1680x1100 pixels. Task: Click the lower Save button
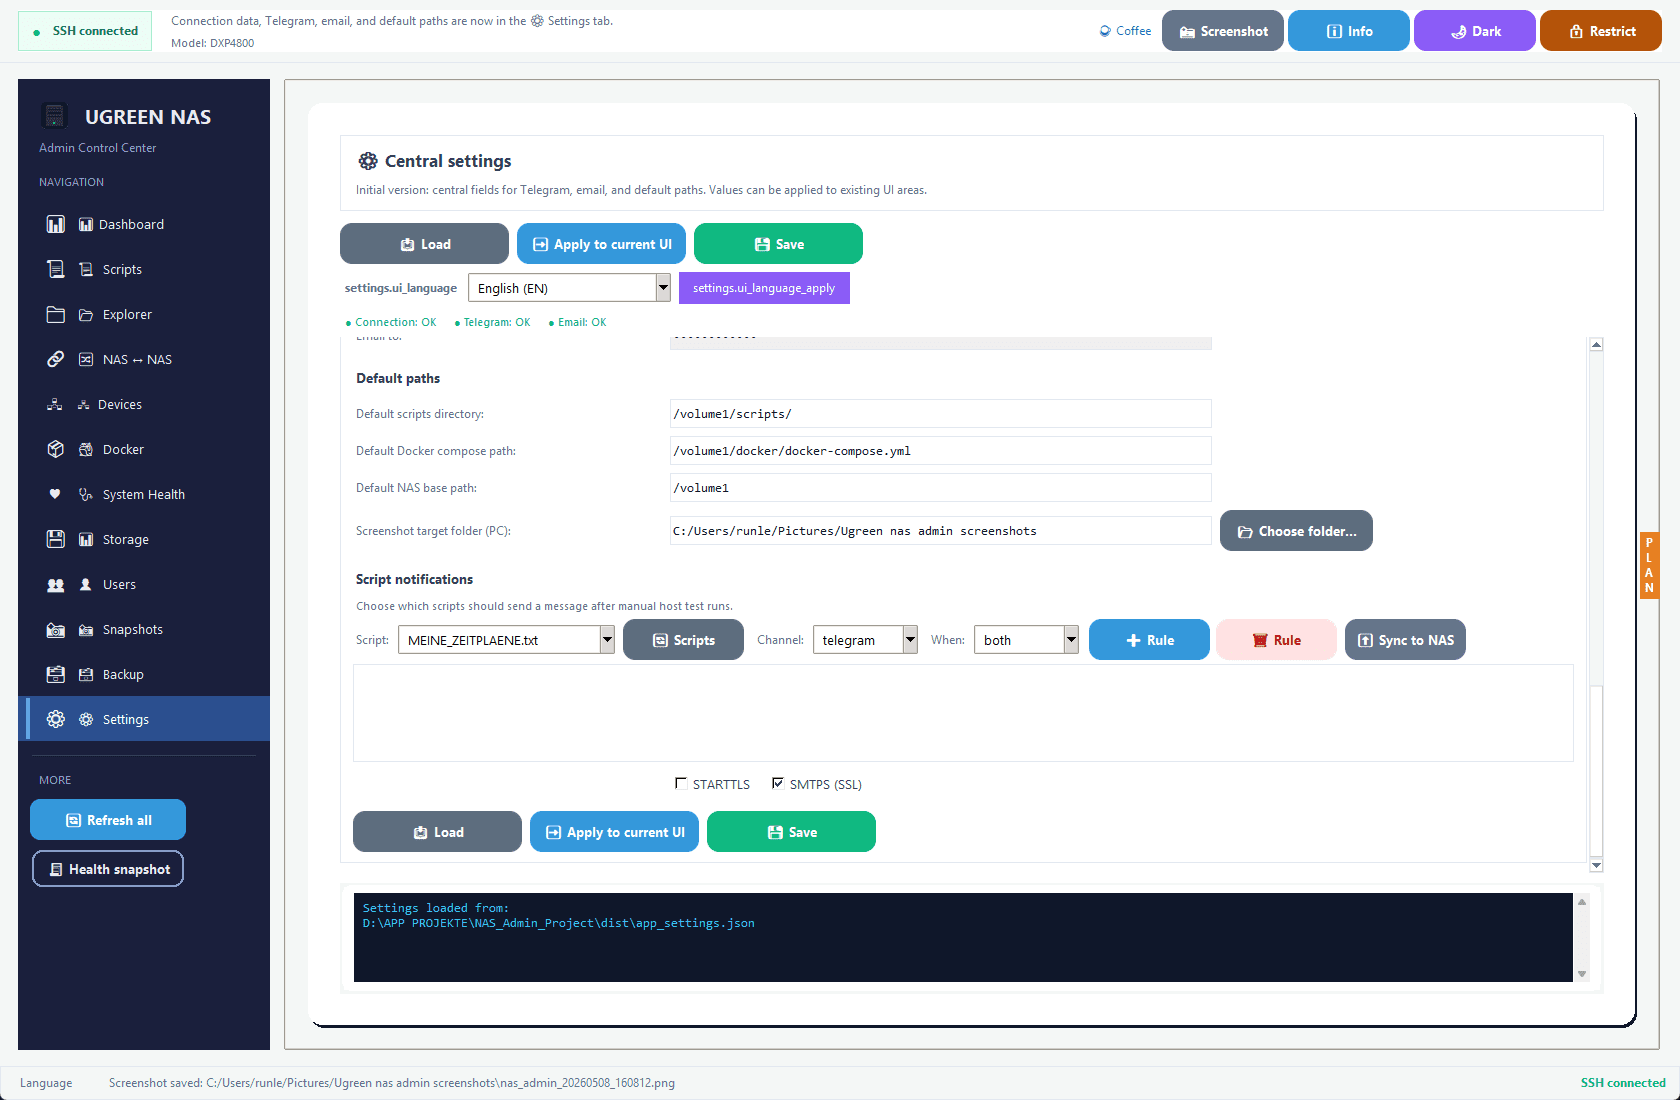pos(792,832)
